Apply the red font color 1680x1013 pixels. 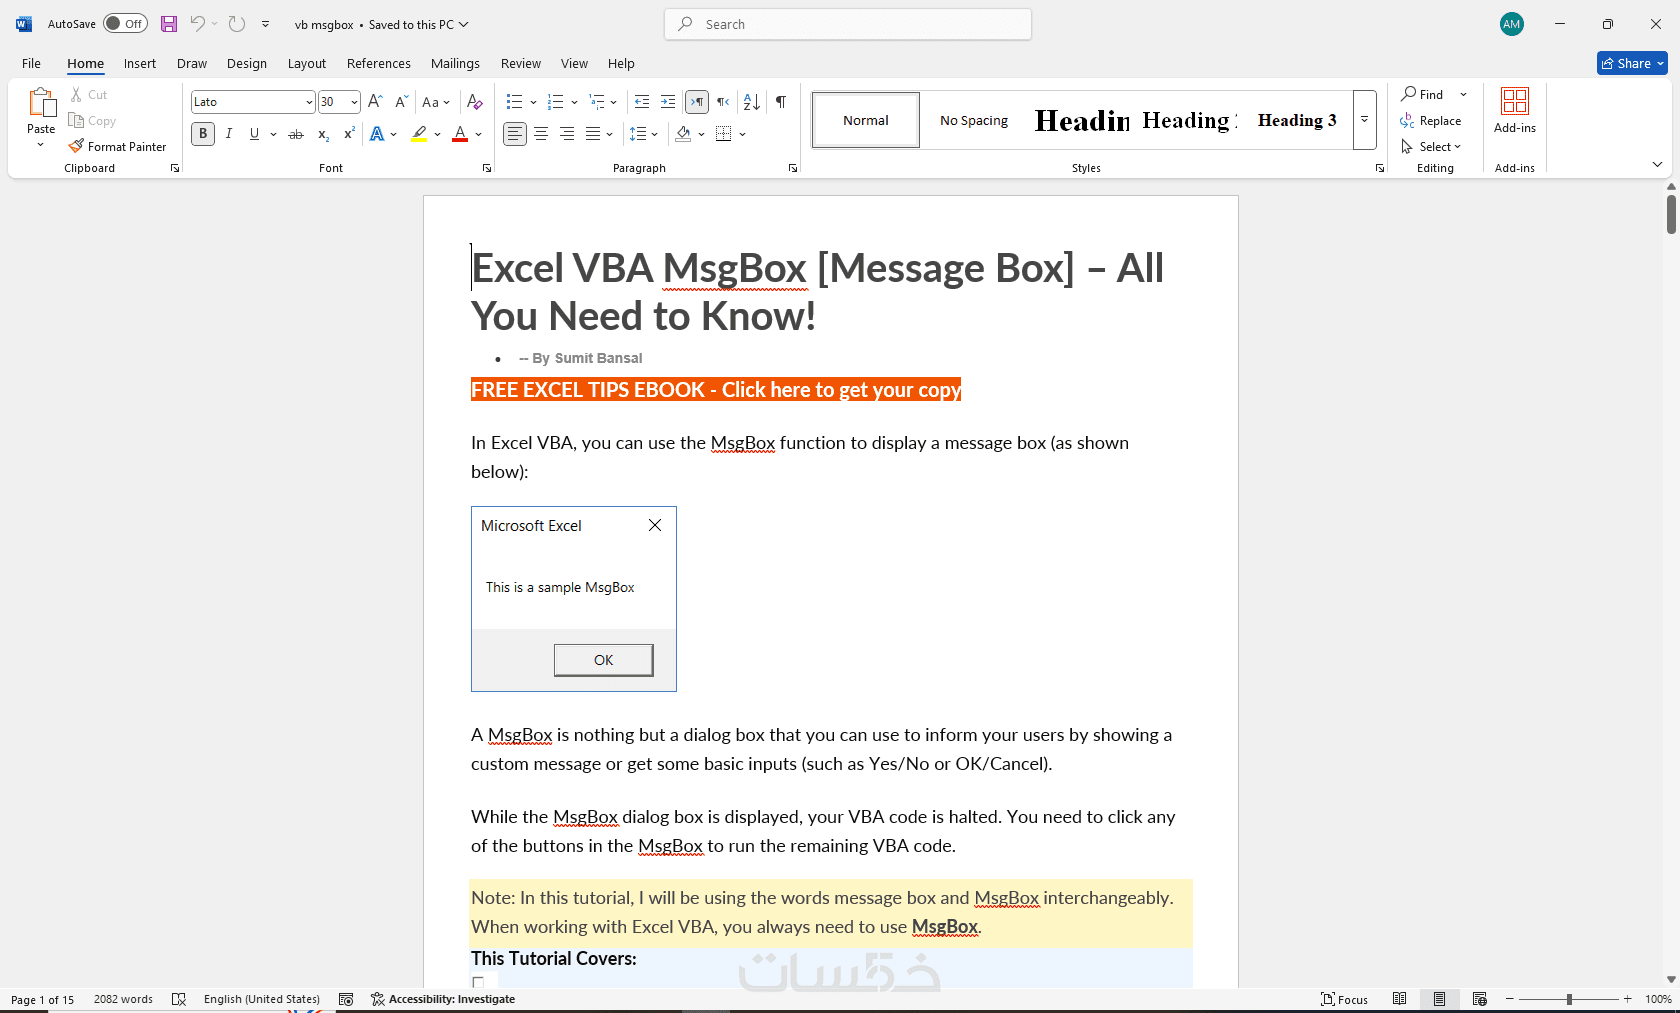[x=460, y=134]
